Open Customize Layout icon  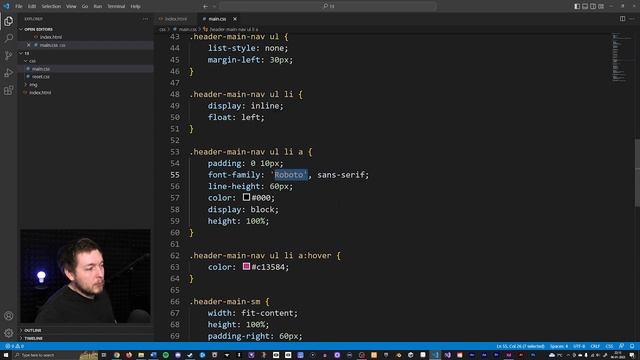[601, 6]
